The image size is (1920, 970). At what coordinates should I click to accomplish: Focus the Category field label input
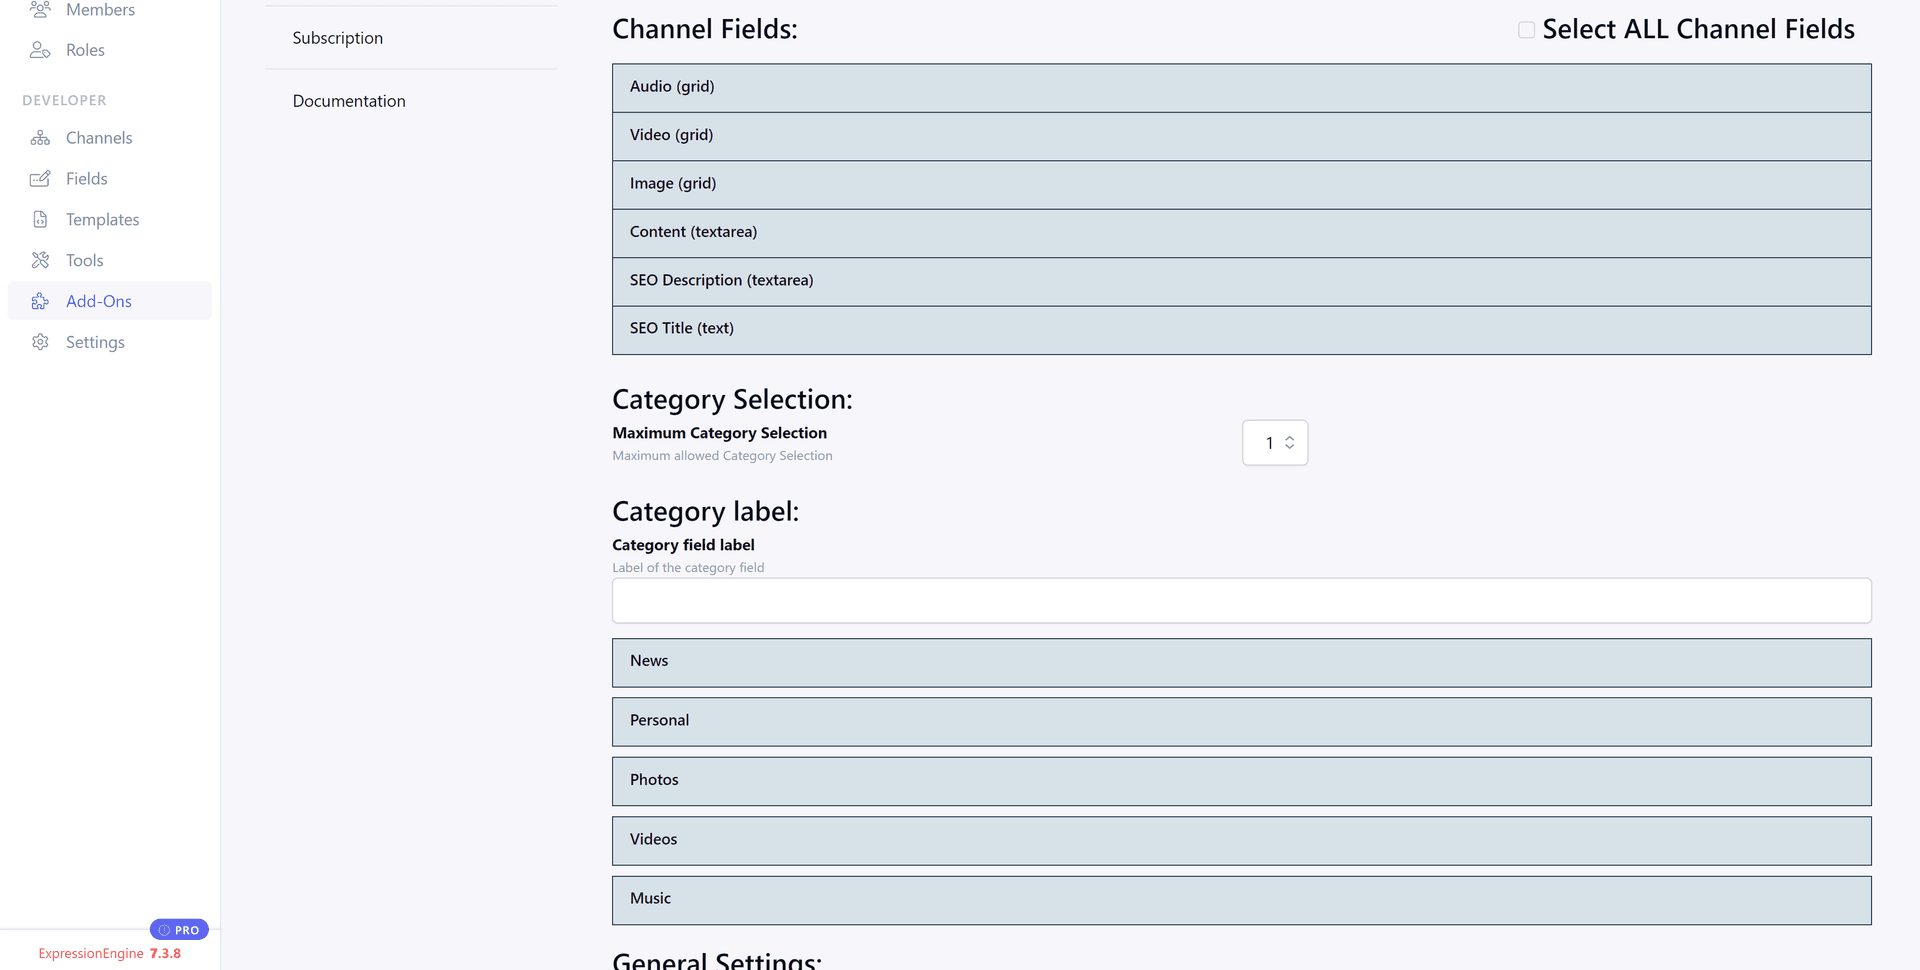coord(1240,601)
